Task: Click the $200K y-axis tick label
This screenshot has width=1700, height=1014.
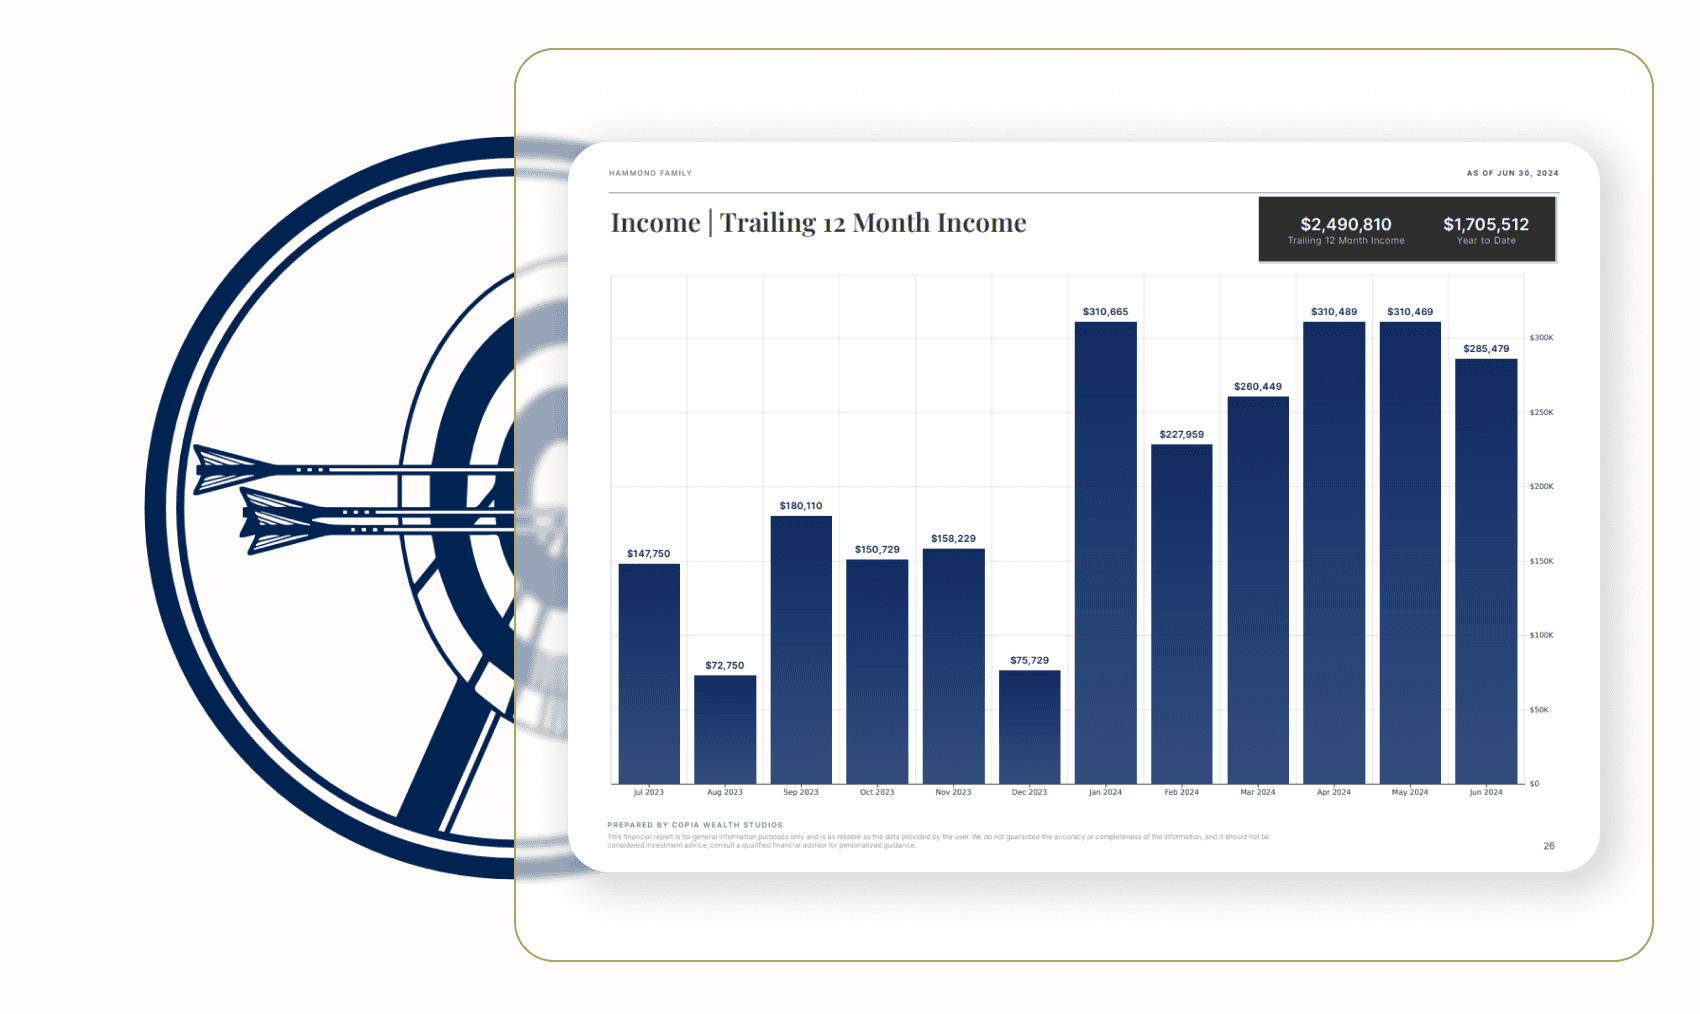Action: pos(1542,487)
